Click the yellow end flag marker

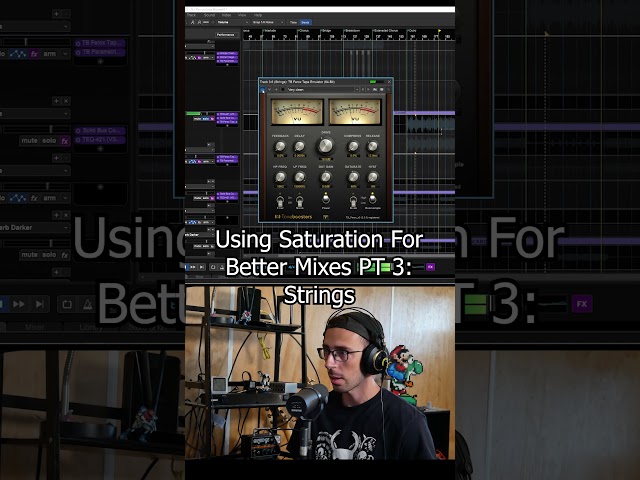(x=440, y=31)
